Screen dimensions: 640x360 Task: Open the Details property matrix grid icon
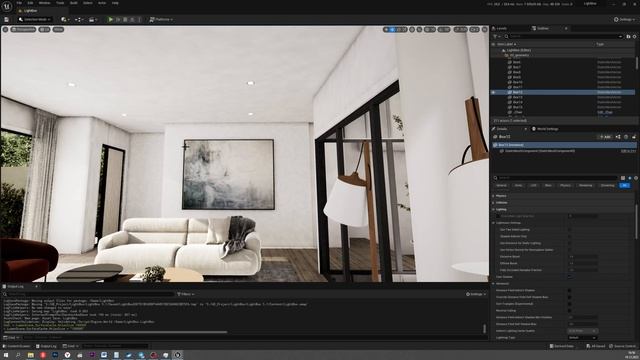623,178
